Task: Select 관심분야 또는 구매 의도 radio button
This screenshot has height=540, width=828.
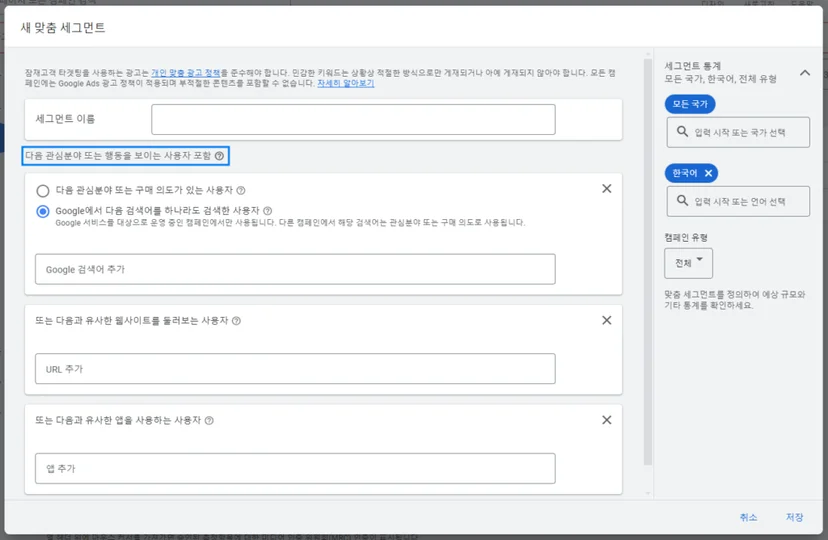Action: (x=43, y=191)
